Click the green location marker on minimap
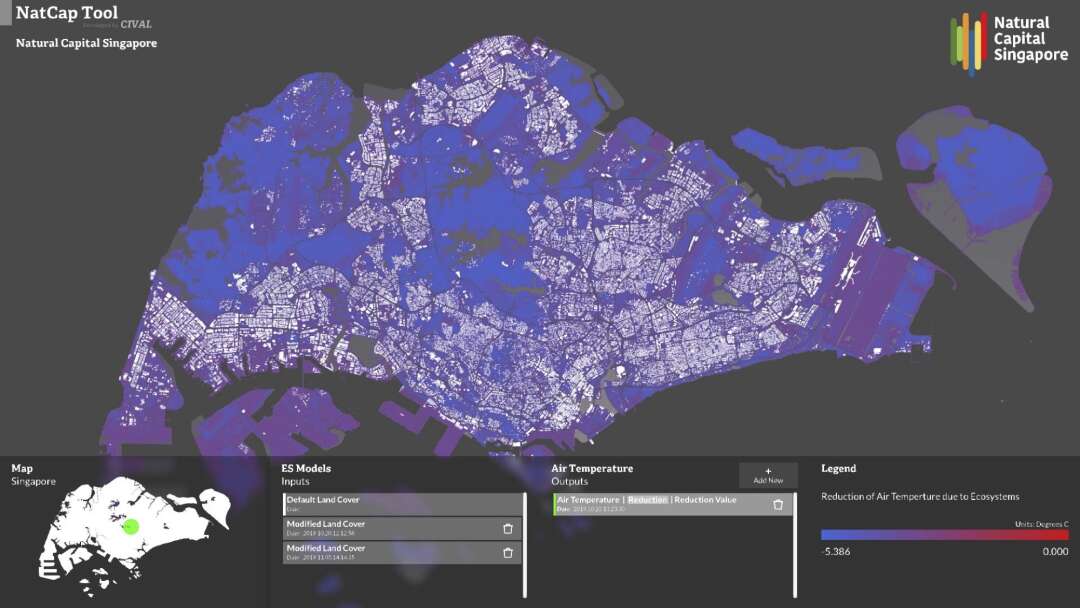The width and height of the screenshot is (1080, 608). pyautogui.click(x=128, y=526)
